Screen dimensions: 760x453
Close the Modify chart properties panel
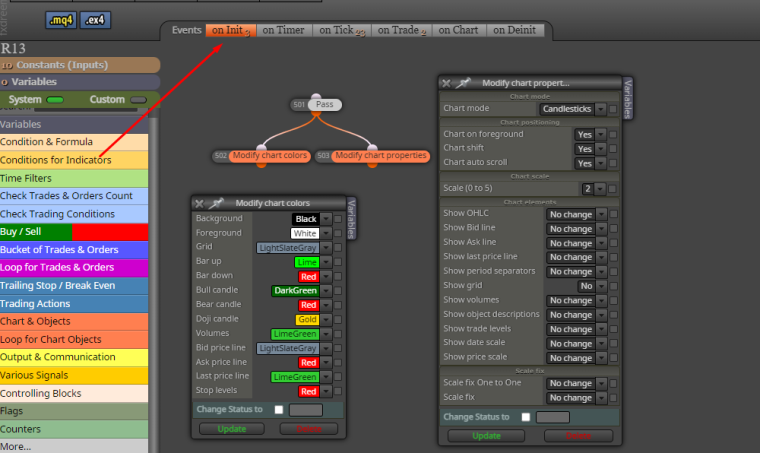tap(446, 83)
